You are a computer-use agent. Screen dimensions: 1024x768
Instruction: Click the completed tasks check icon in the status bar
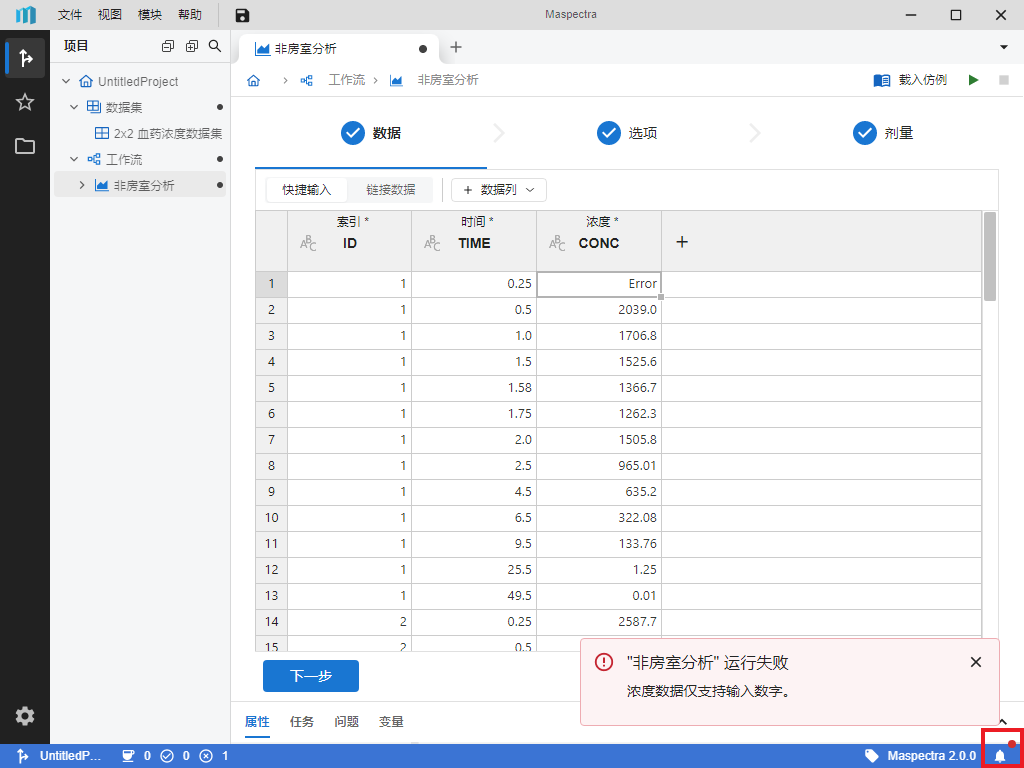(x=167, y=756)
